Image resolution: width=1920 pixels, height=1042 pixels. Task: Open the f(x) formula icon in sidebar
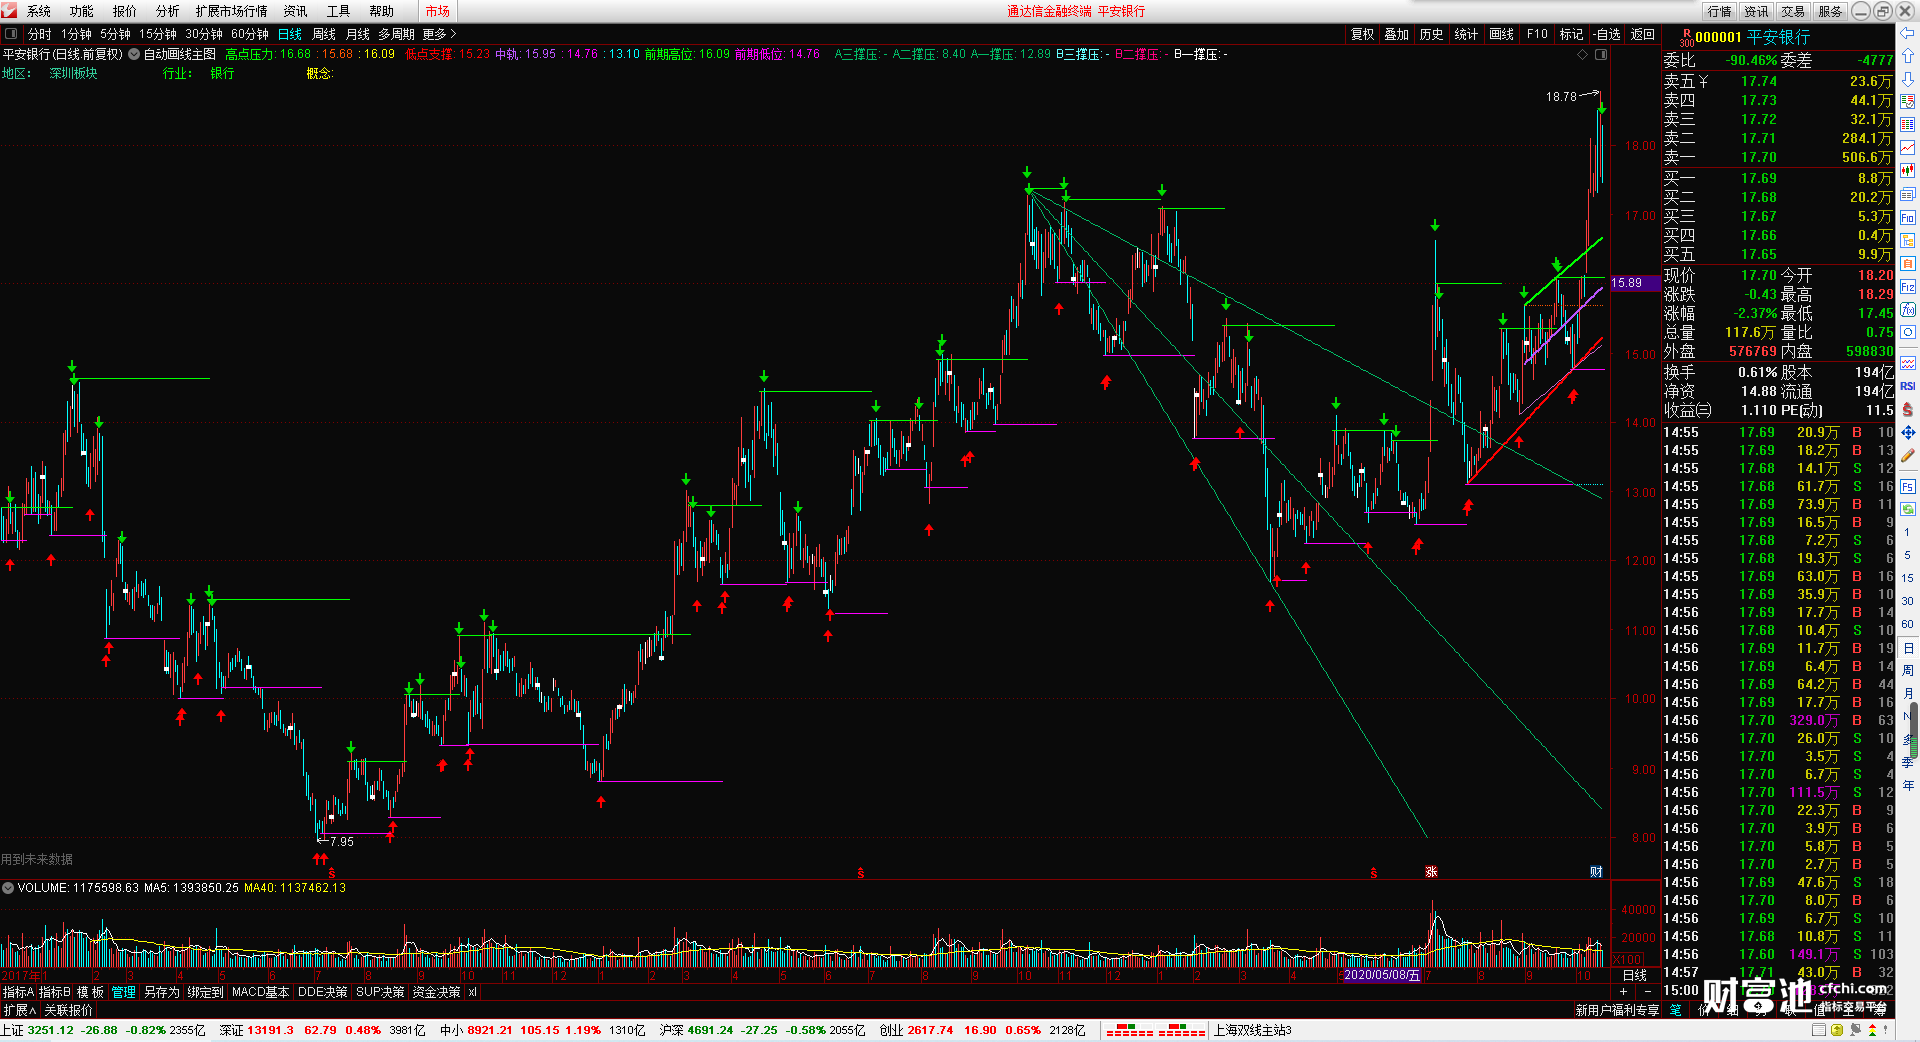1908,309
